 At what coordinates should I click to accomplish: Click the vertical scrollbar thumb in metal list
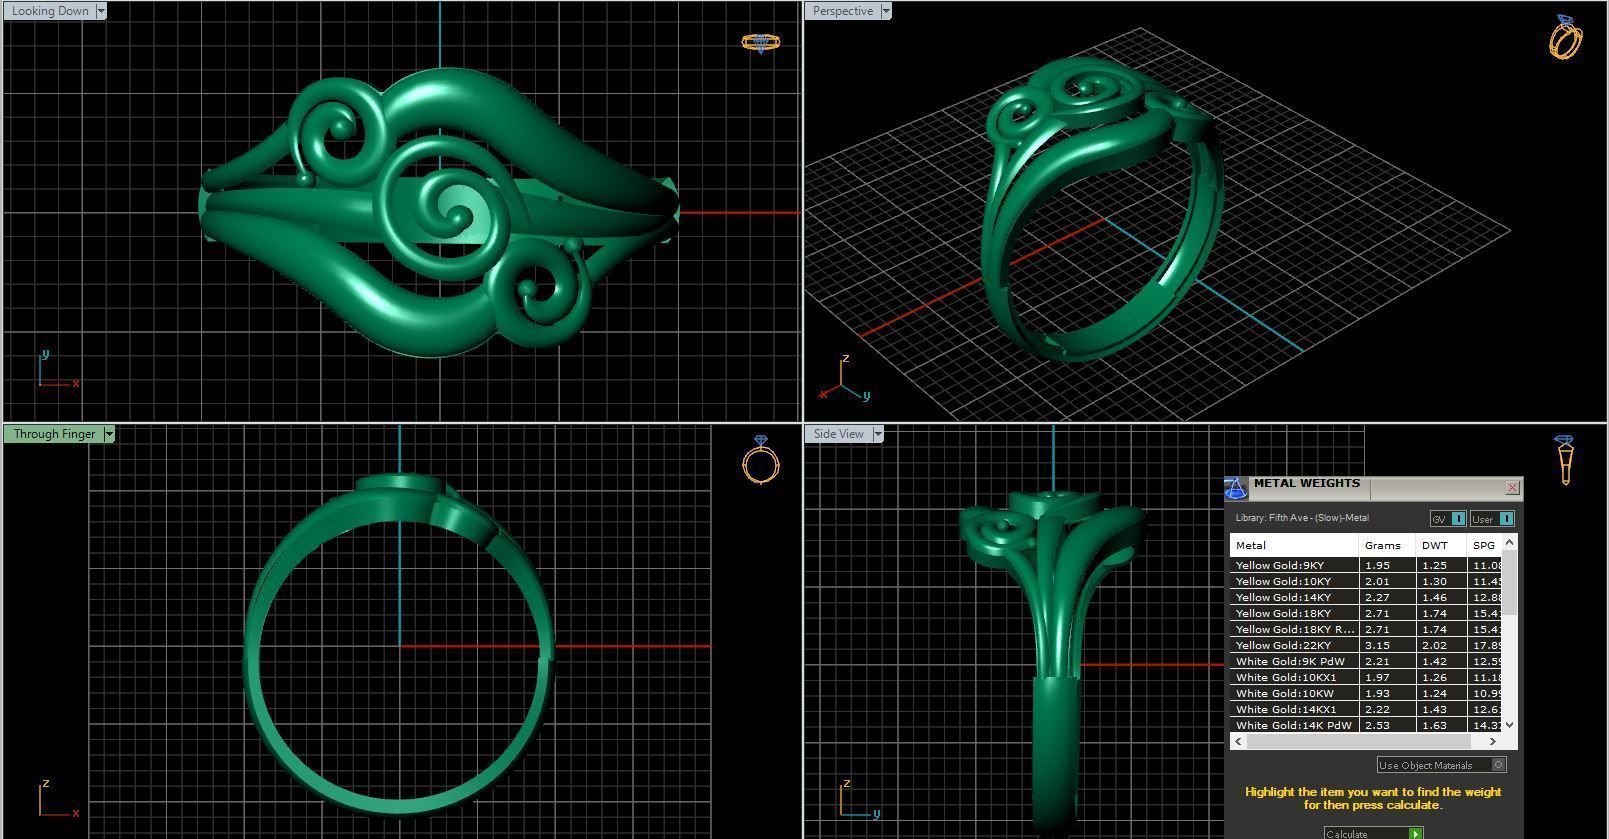(x=1510, y=581)
